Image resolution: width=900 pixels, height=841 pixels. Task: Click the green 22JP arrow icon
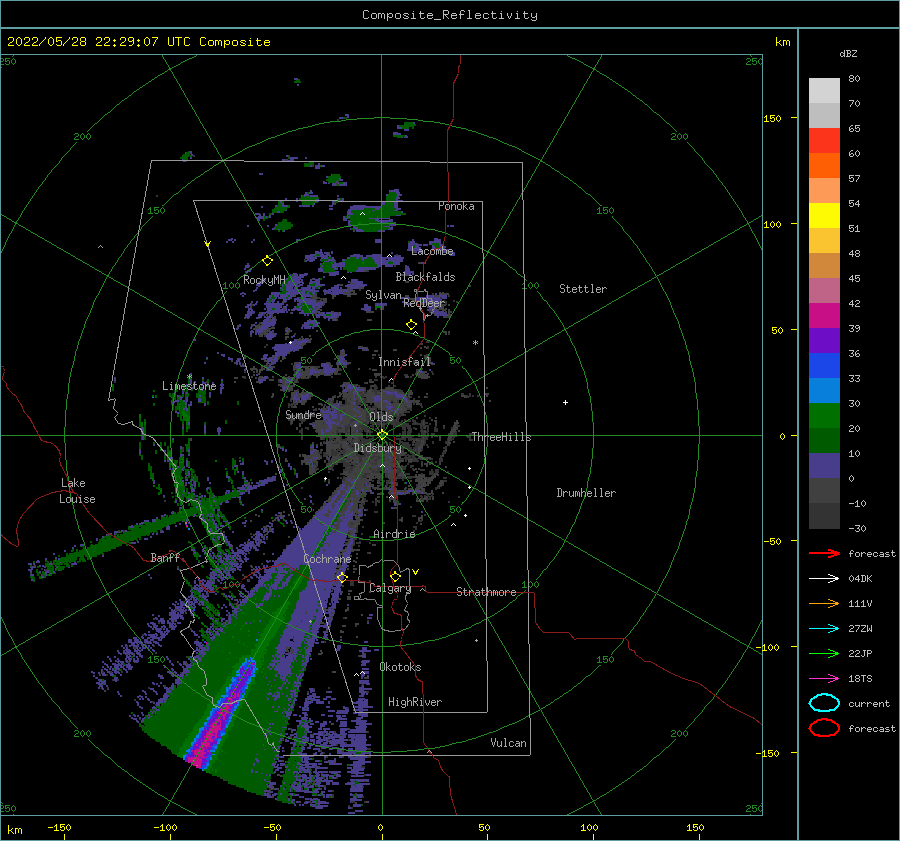[x=824, y=653]
